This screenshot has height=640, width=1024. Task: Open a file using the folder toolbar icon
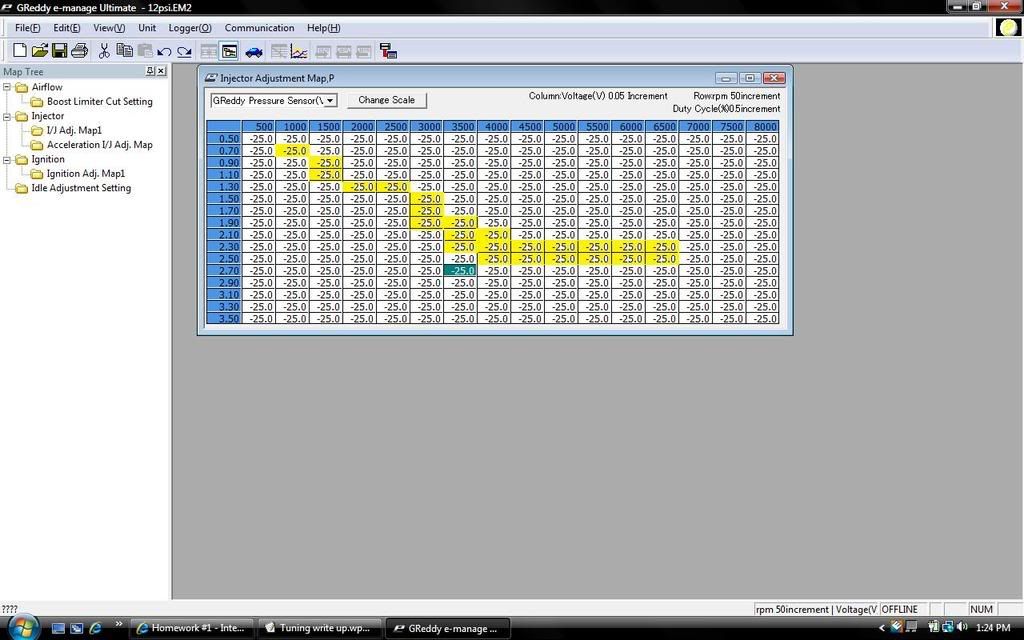click(x=40, y=51)
